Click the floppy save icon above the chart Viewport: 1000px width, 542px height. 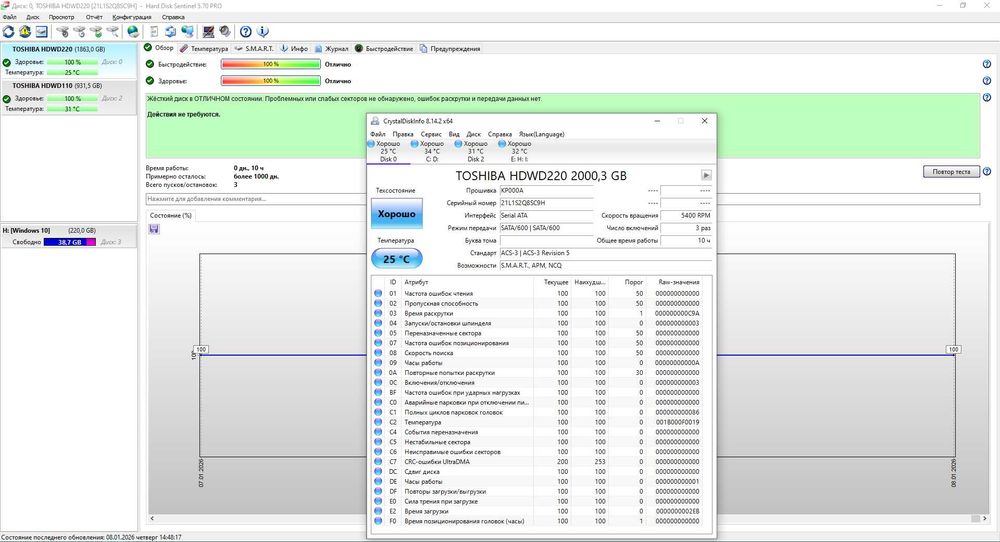pyautogui.click(x=153, y=229)
